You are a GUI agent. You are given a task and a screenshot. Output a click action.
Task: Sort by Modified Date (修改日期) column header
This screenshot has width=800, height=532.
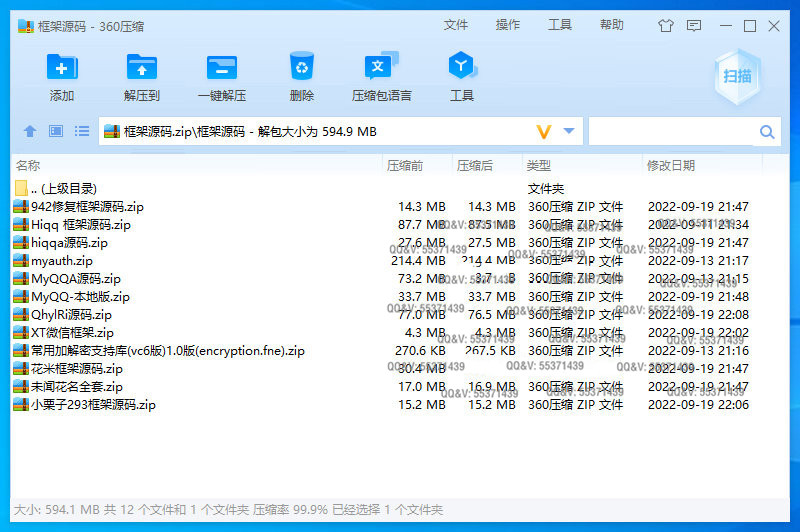click(671, 165)
